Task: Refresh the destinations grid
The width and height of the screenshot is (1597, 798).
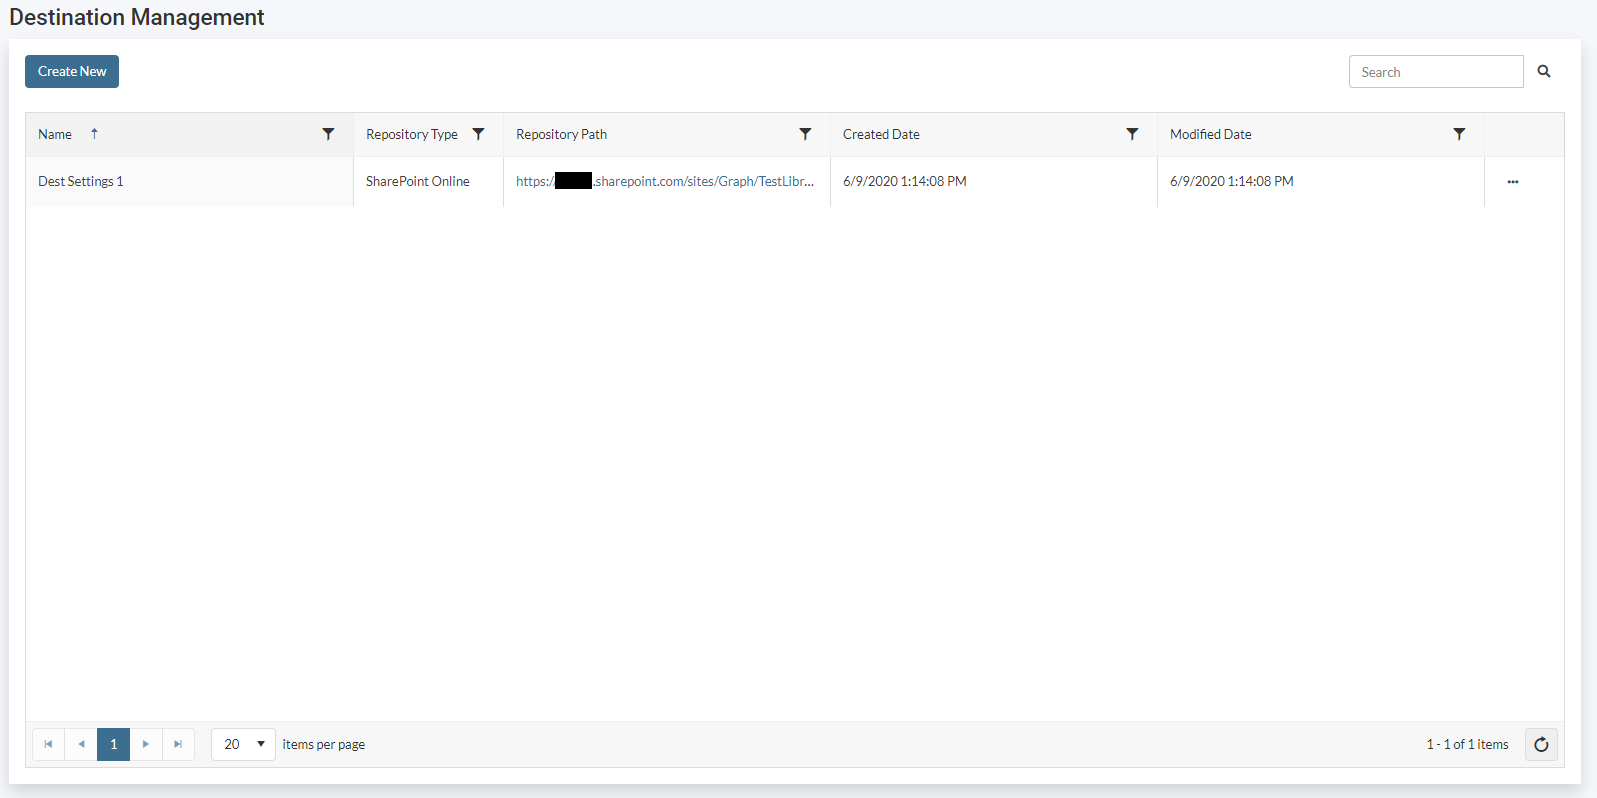Action: point(1541,744)
